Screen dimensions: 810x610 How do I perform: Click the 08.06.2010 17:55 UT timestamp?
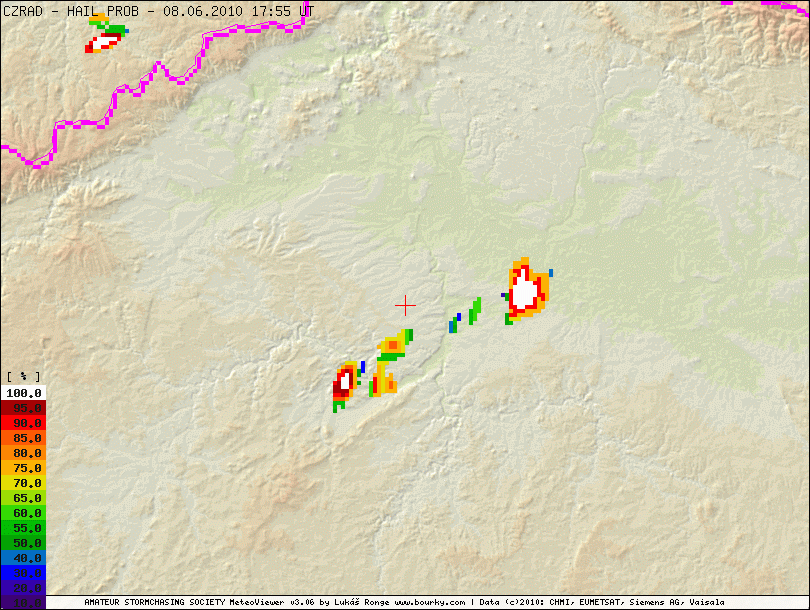(x=238, y=11)
